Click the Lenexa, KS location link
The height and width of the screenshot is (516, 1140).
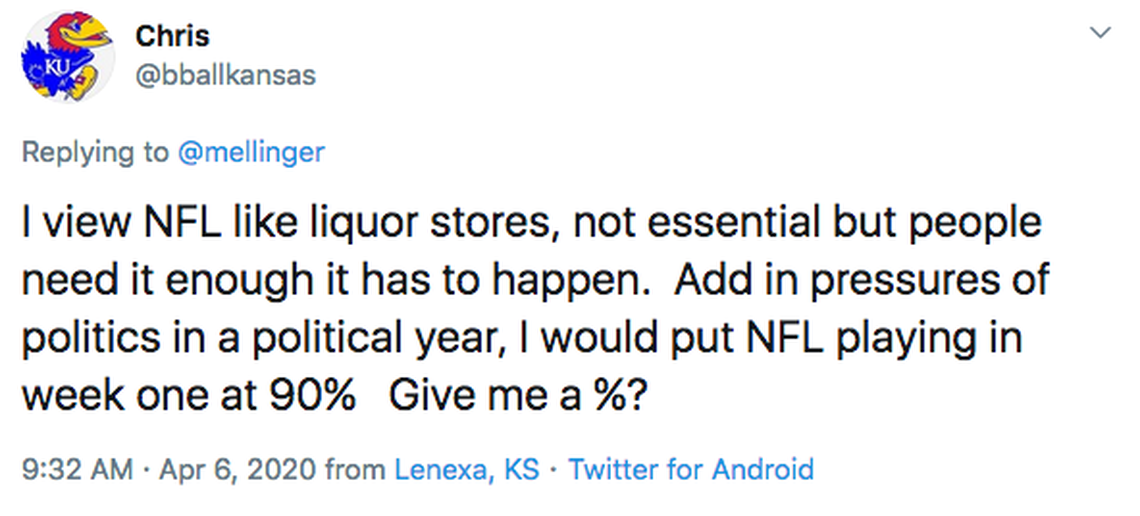[x=466, y=468]
